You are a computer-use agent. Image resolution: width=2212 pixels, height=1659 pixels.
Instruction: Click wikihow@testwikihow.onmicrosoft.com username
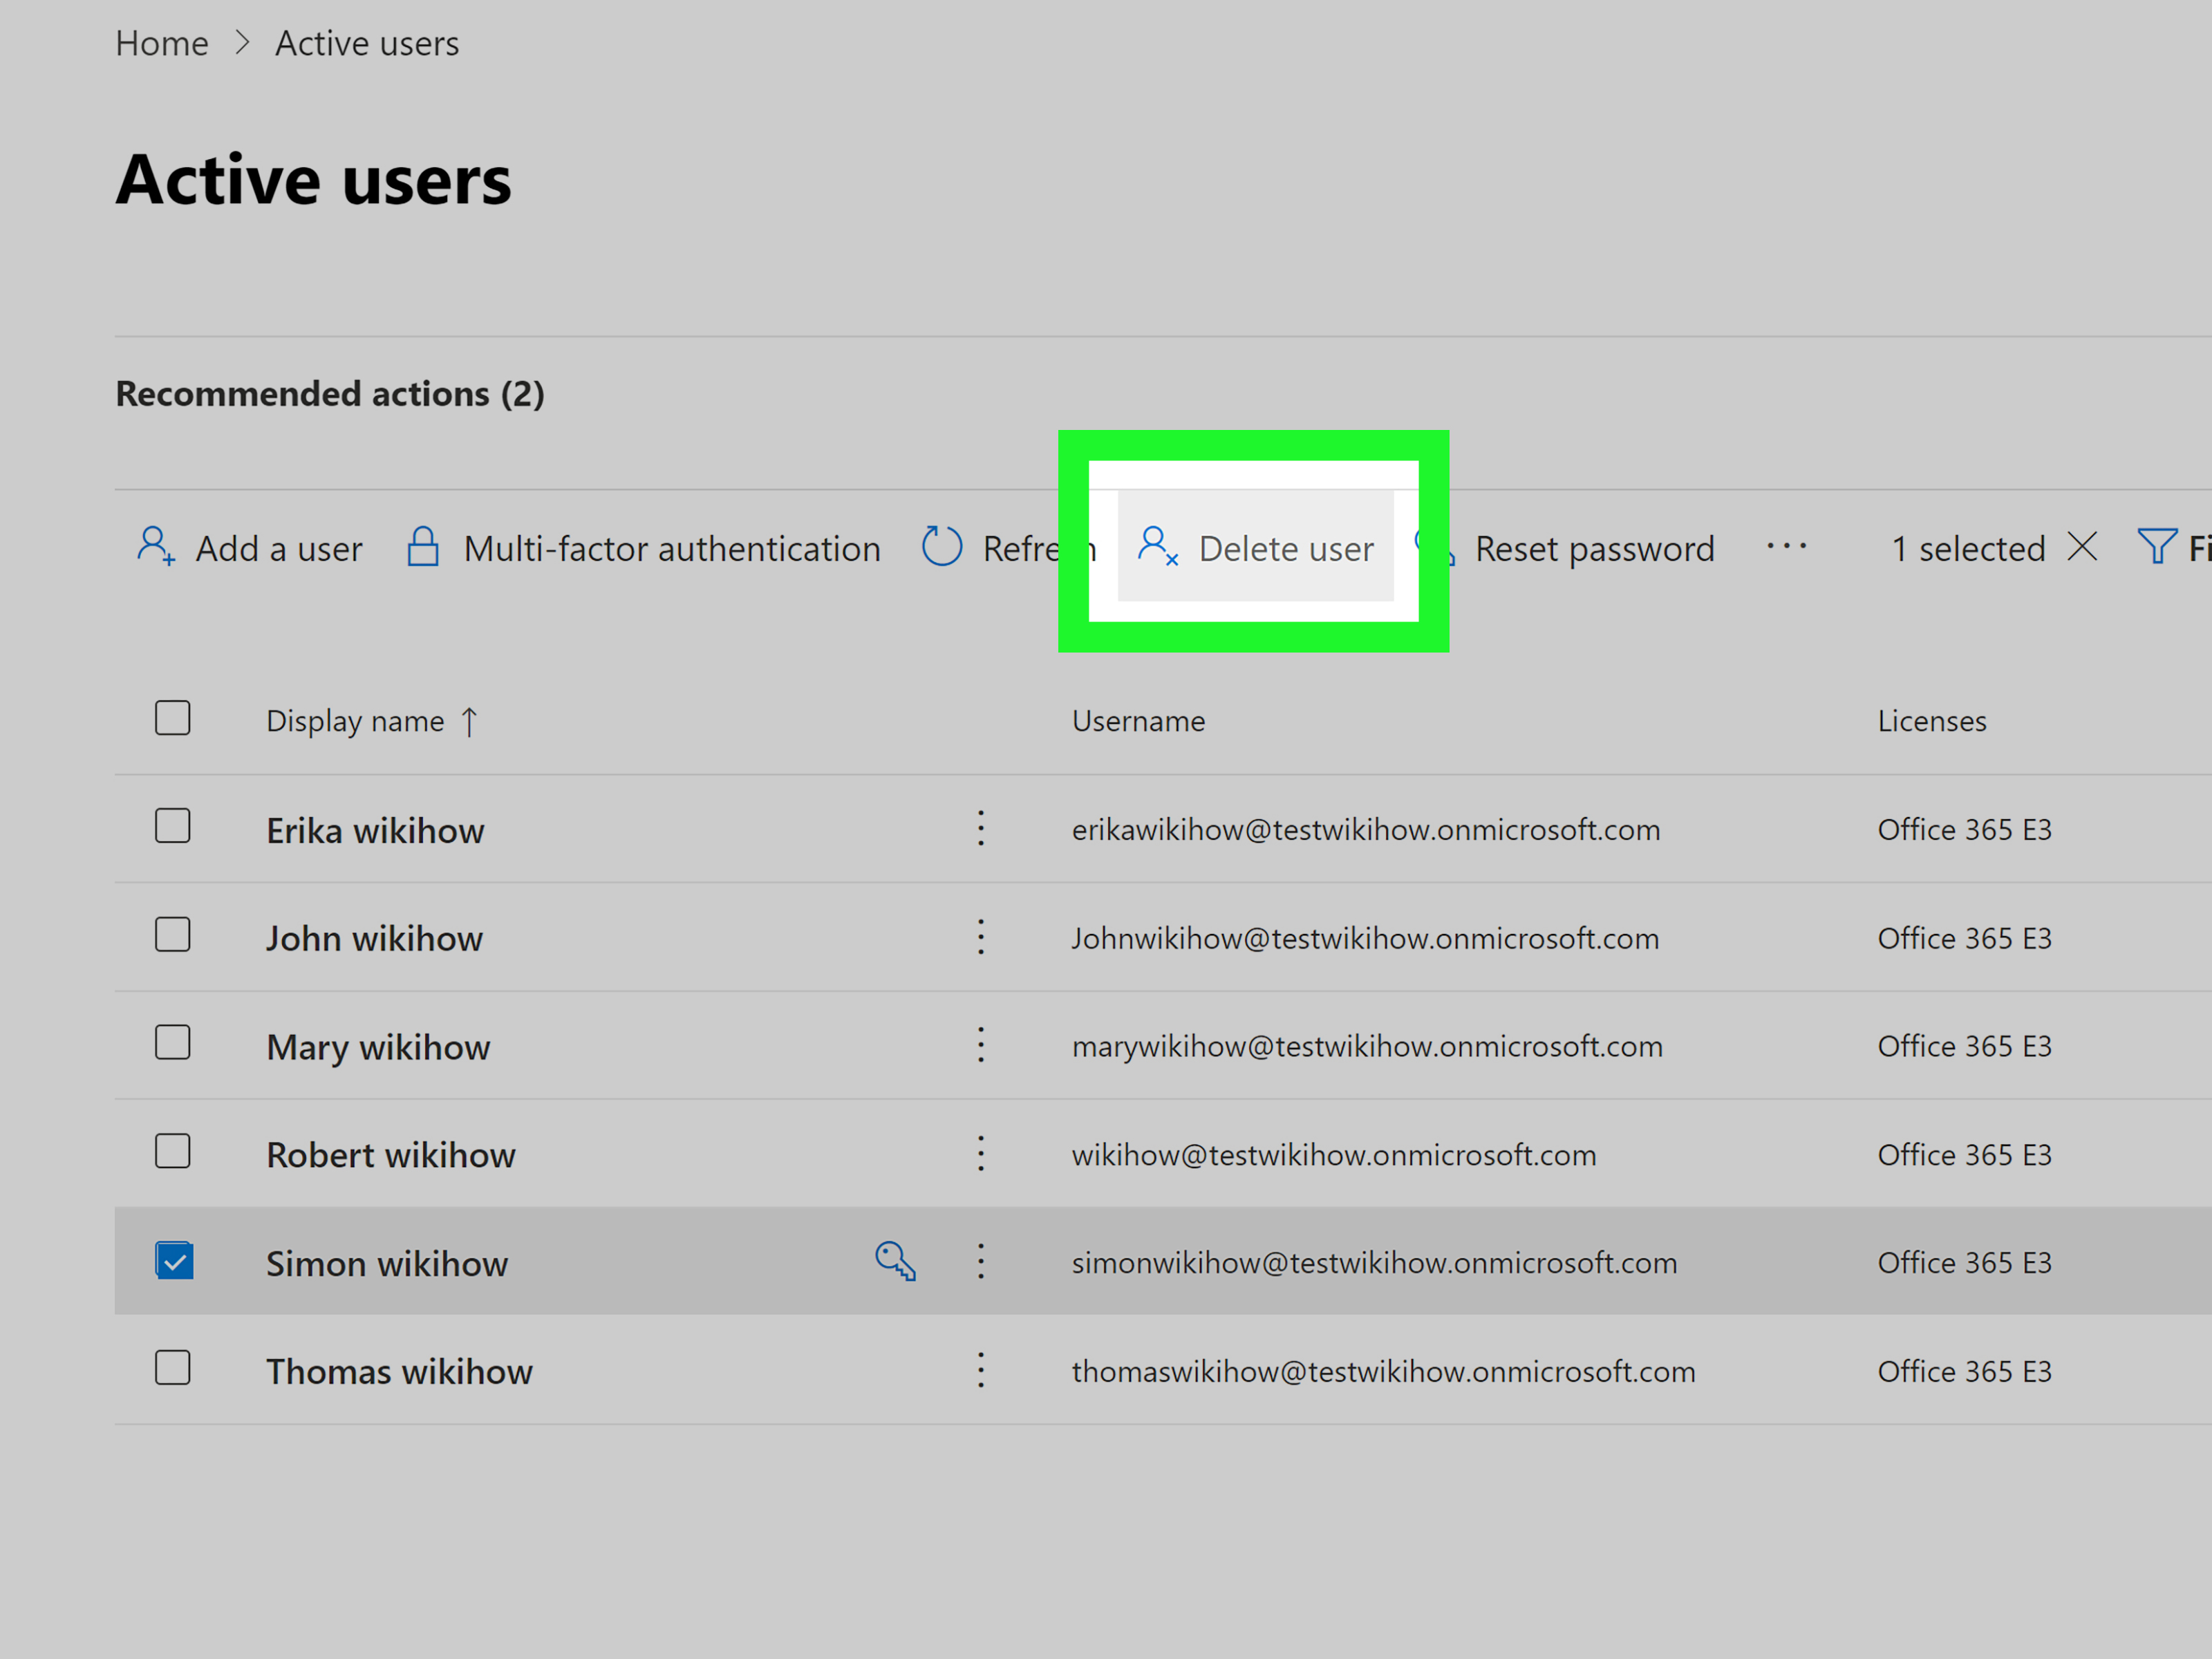click(1334, 1154)
